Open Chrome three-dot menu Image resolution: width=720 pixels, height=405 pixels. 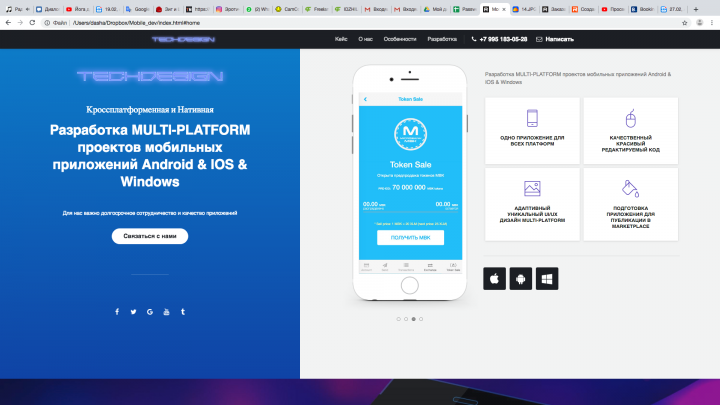712,22
